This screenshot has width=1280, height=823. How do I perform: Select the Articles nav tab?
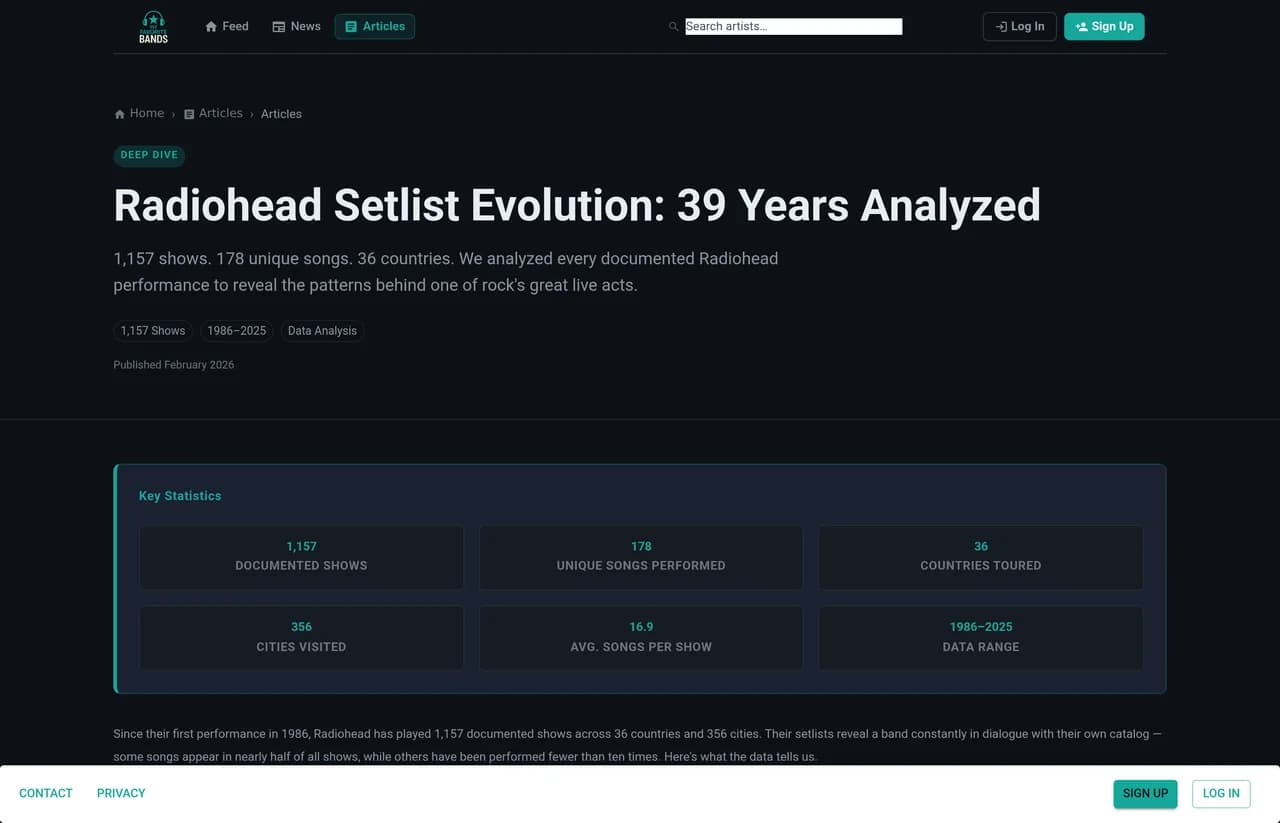pos(375,27)
